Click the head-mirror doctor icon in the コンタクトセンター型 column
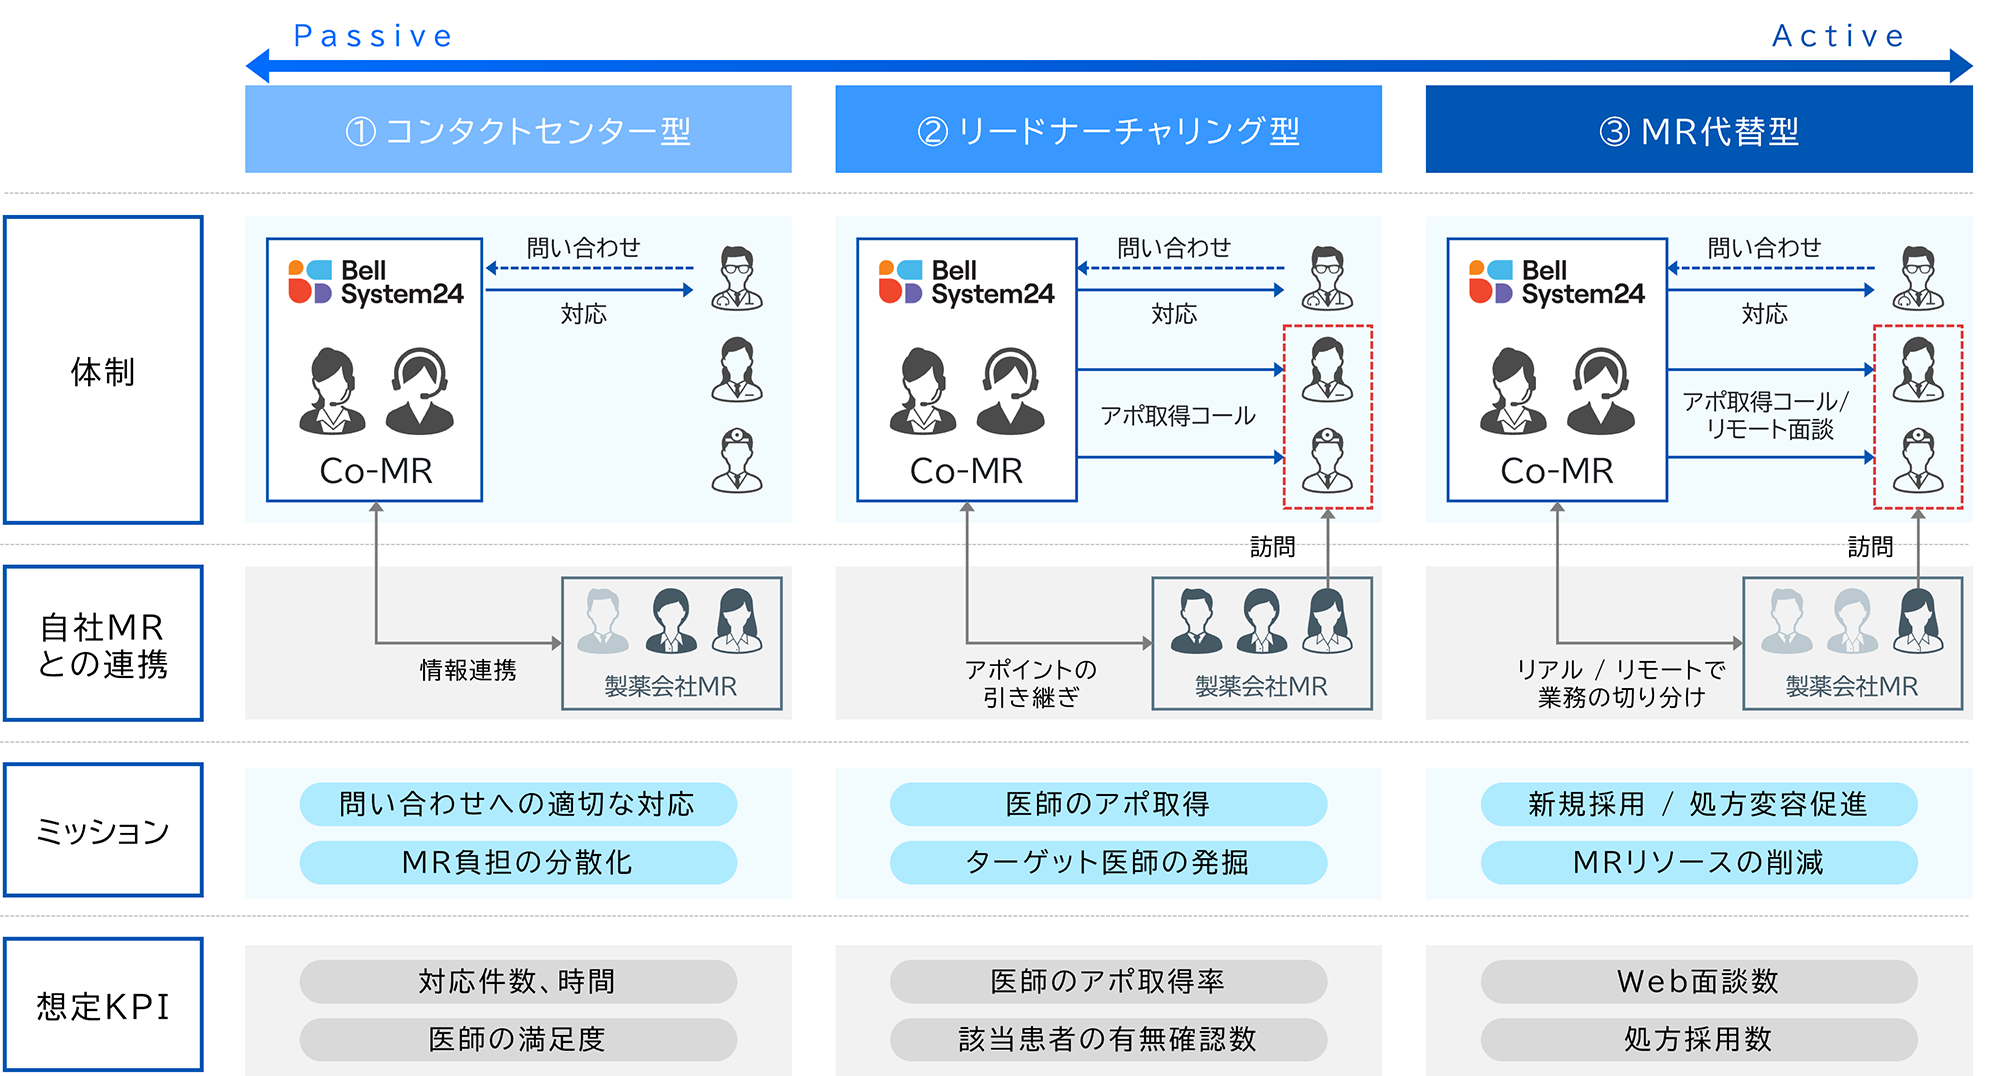 737,461
